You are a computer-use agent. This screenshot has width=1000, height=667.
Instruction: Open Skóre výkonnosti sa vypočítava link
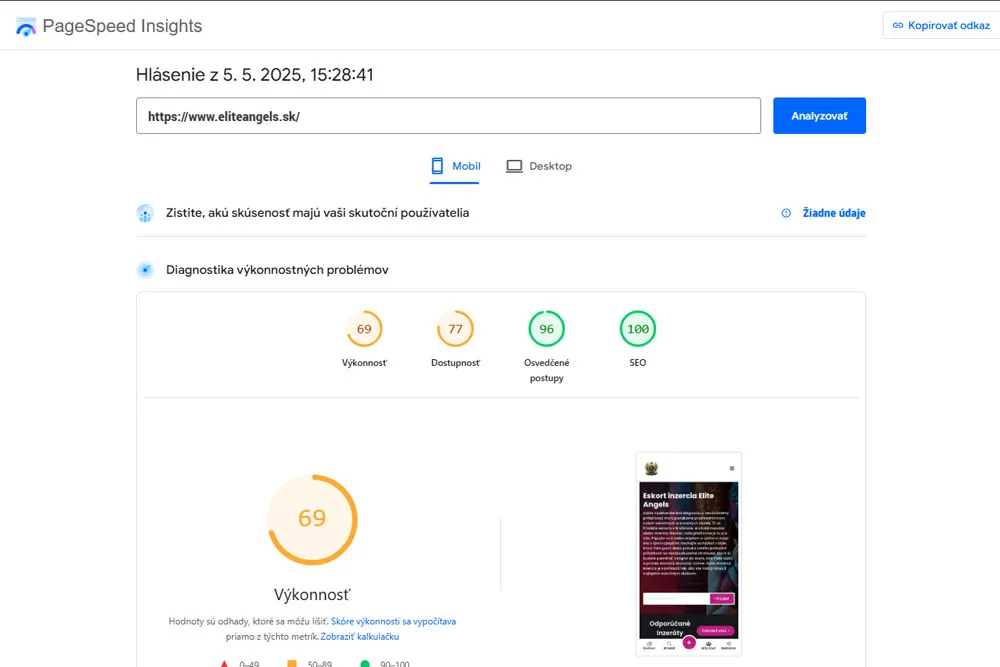393,621
